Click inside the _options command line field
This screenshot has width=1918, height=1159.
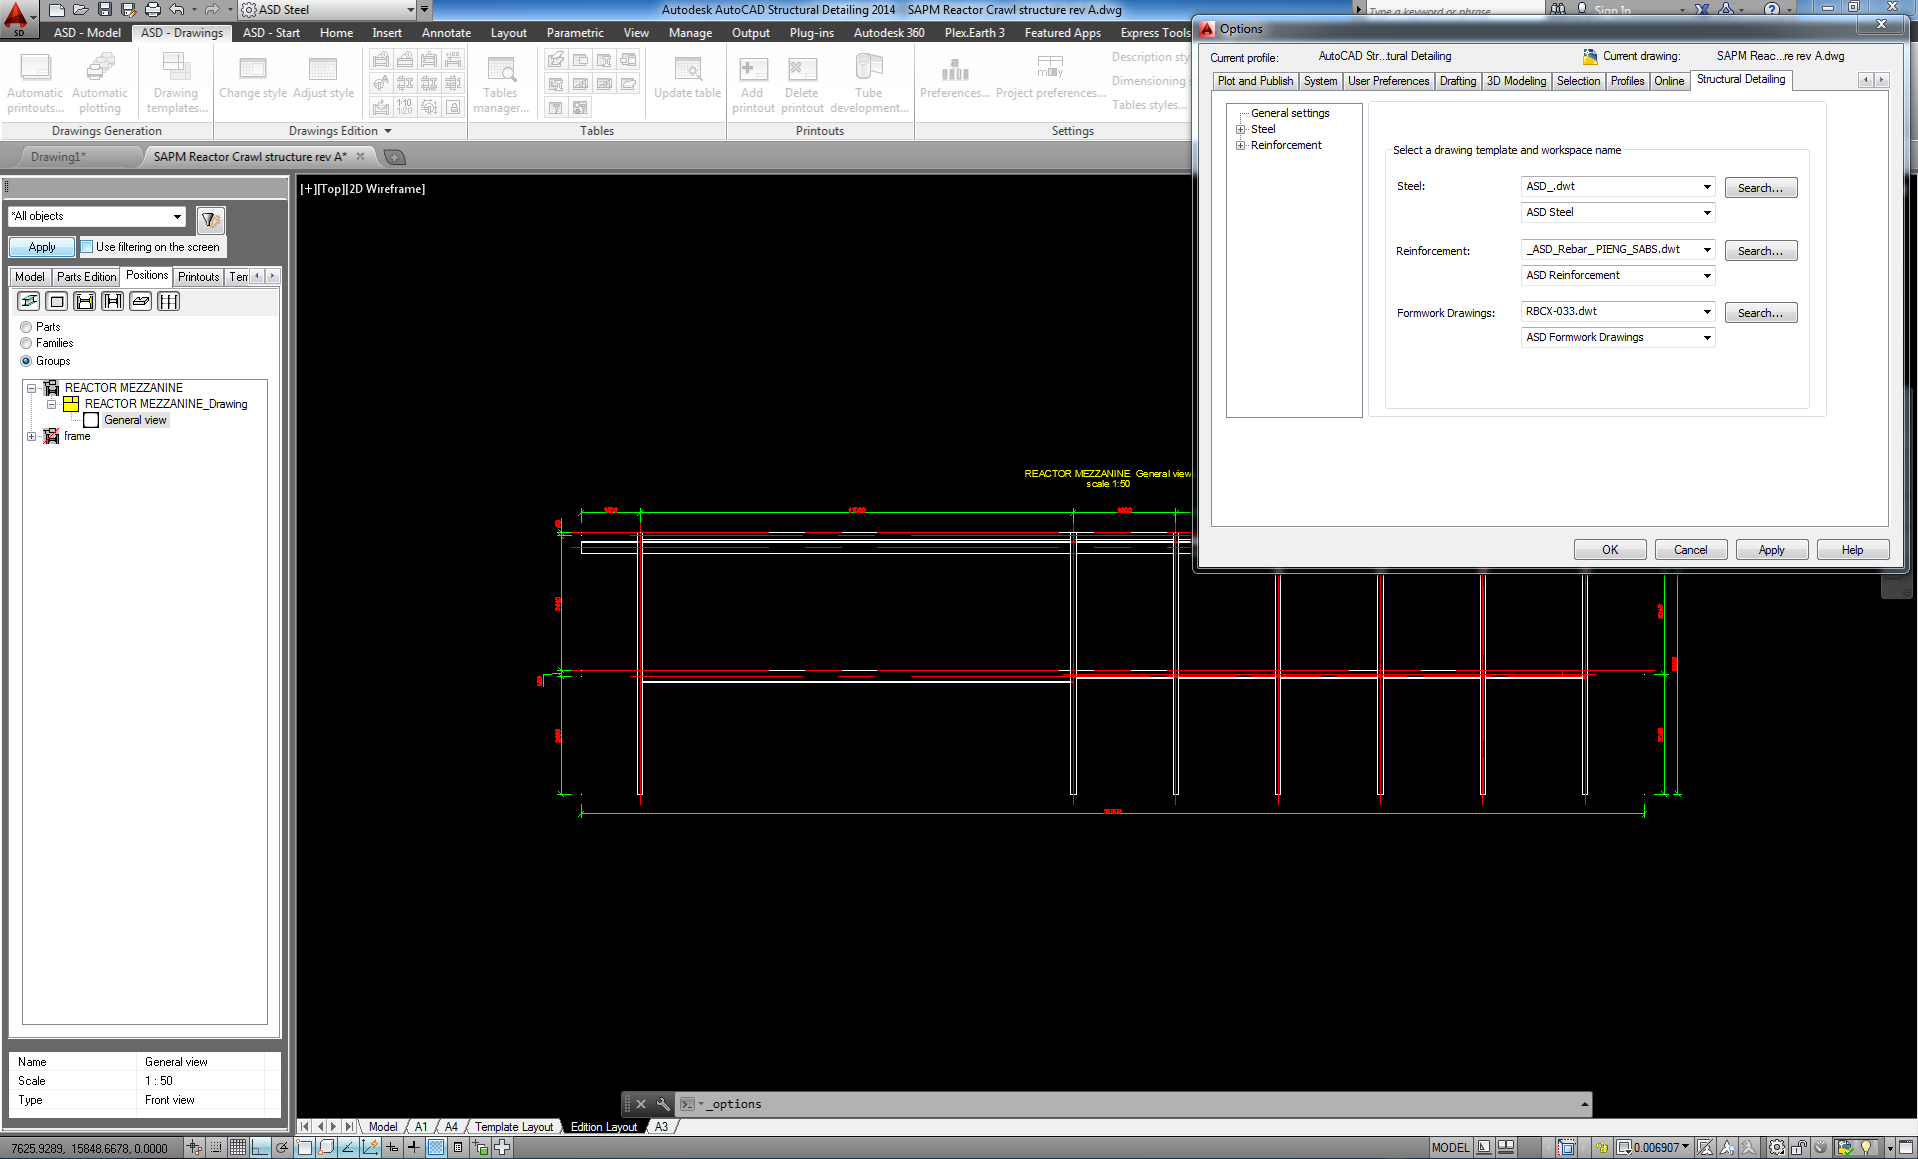[900, 1103]
